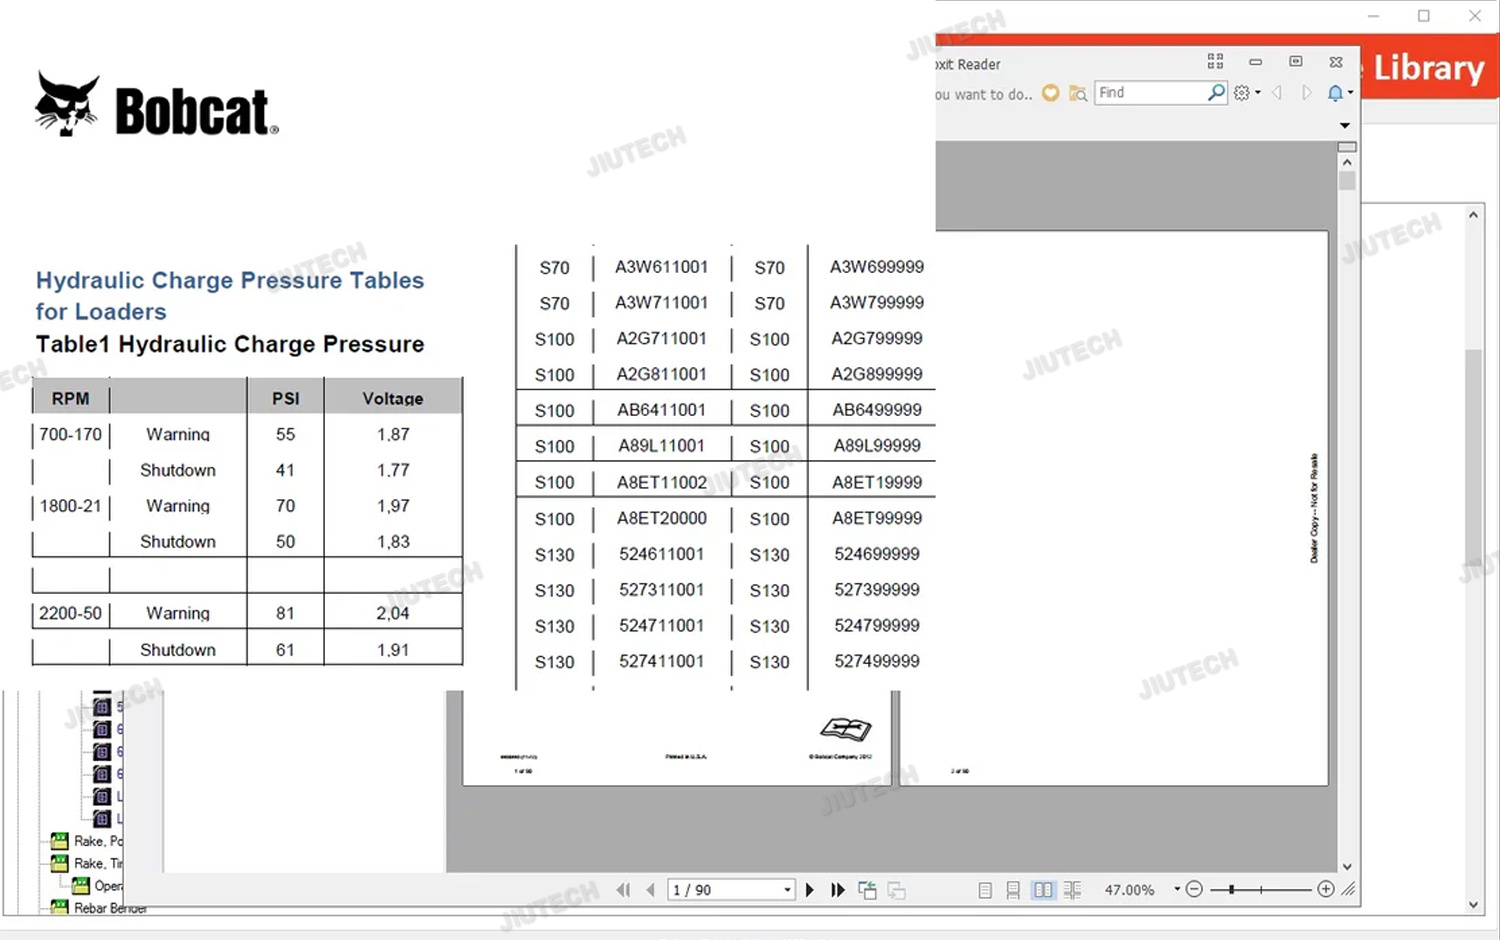Jump to first page button
The height and width of the screenshot is (940, 1500).
(x=624, y=890)
